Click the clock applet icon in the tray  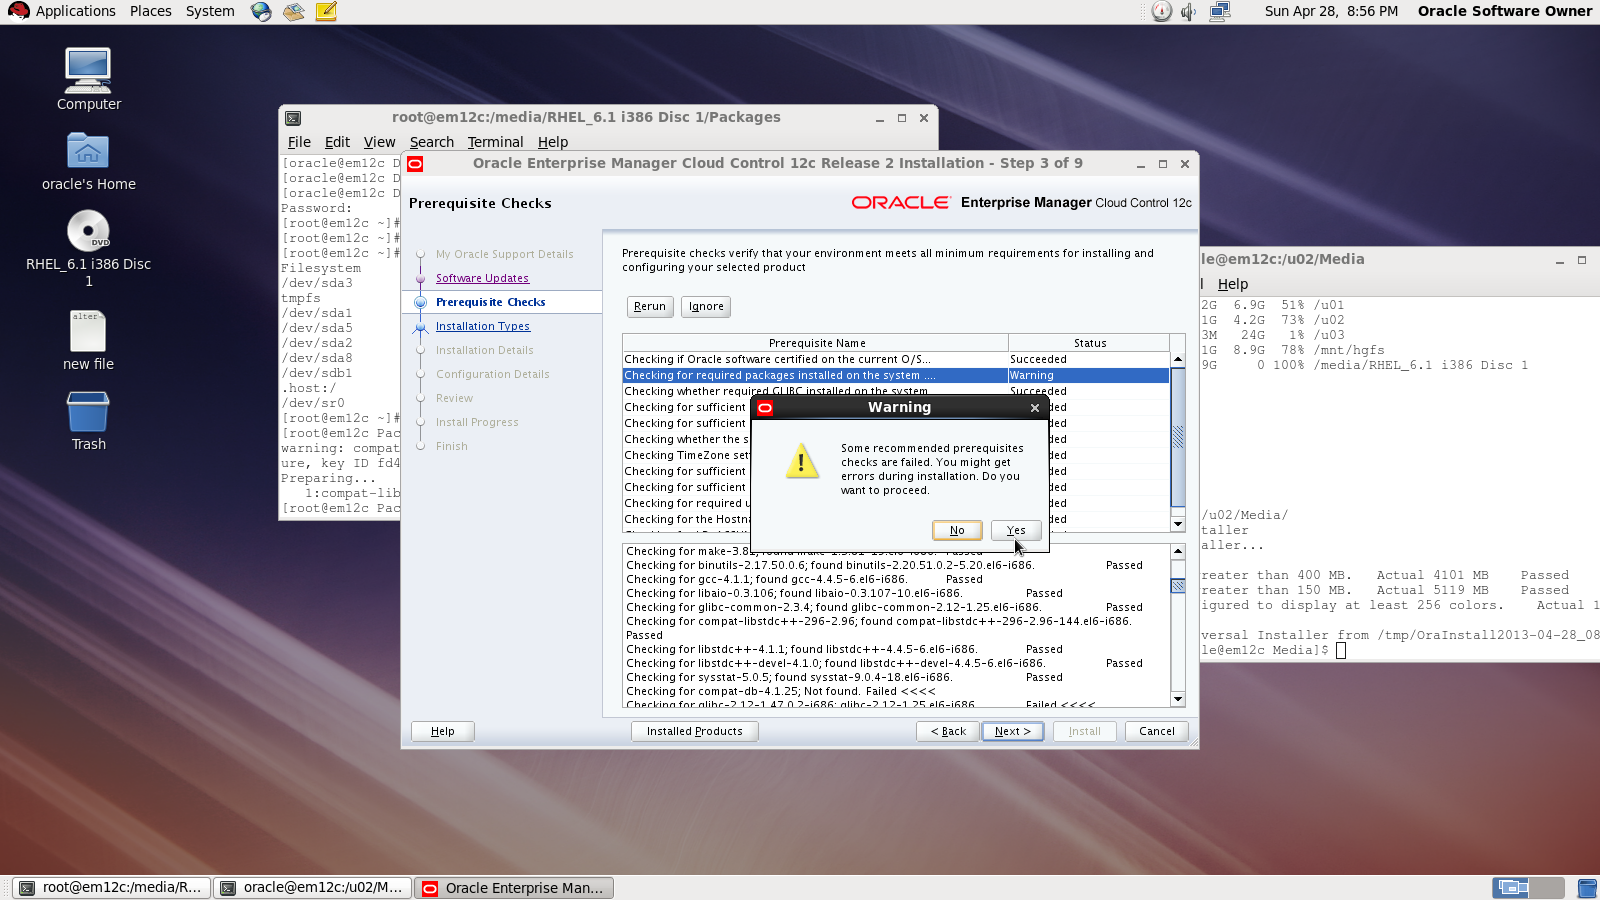point(1160,12)
